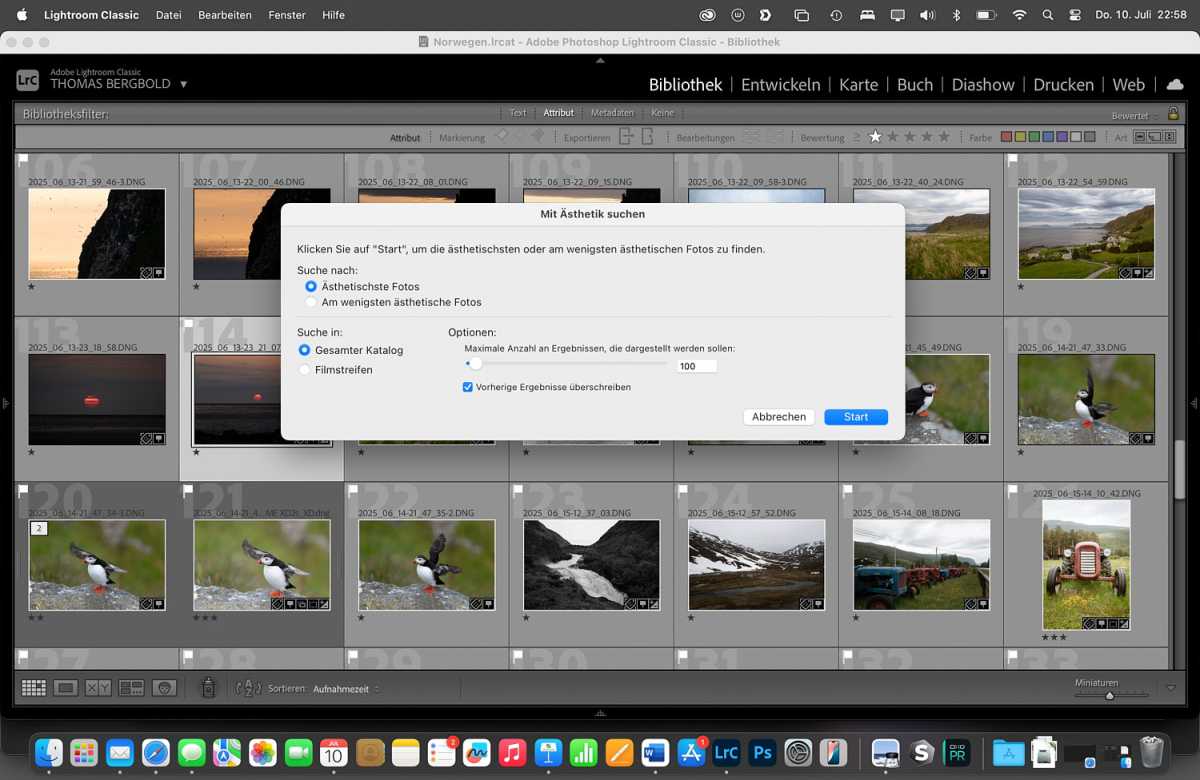Open the 'Bewertet' filter preset dropdown
1200x780 pixels.
pos(1135,116)
